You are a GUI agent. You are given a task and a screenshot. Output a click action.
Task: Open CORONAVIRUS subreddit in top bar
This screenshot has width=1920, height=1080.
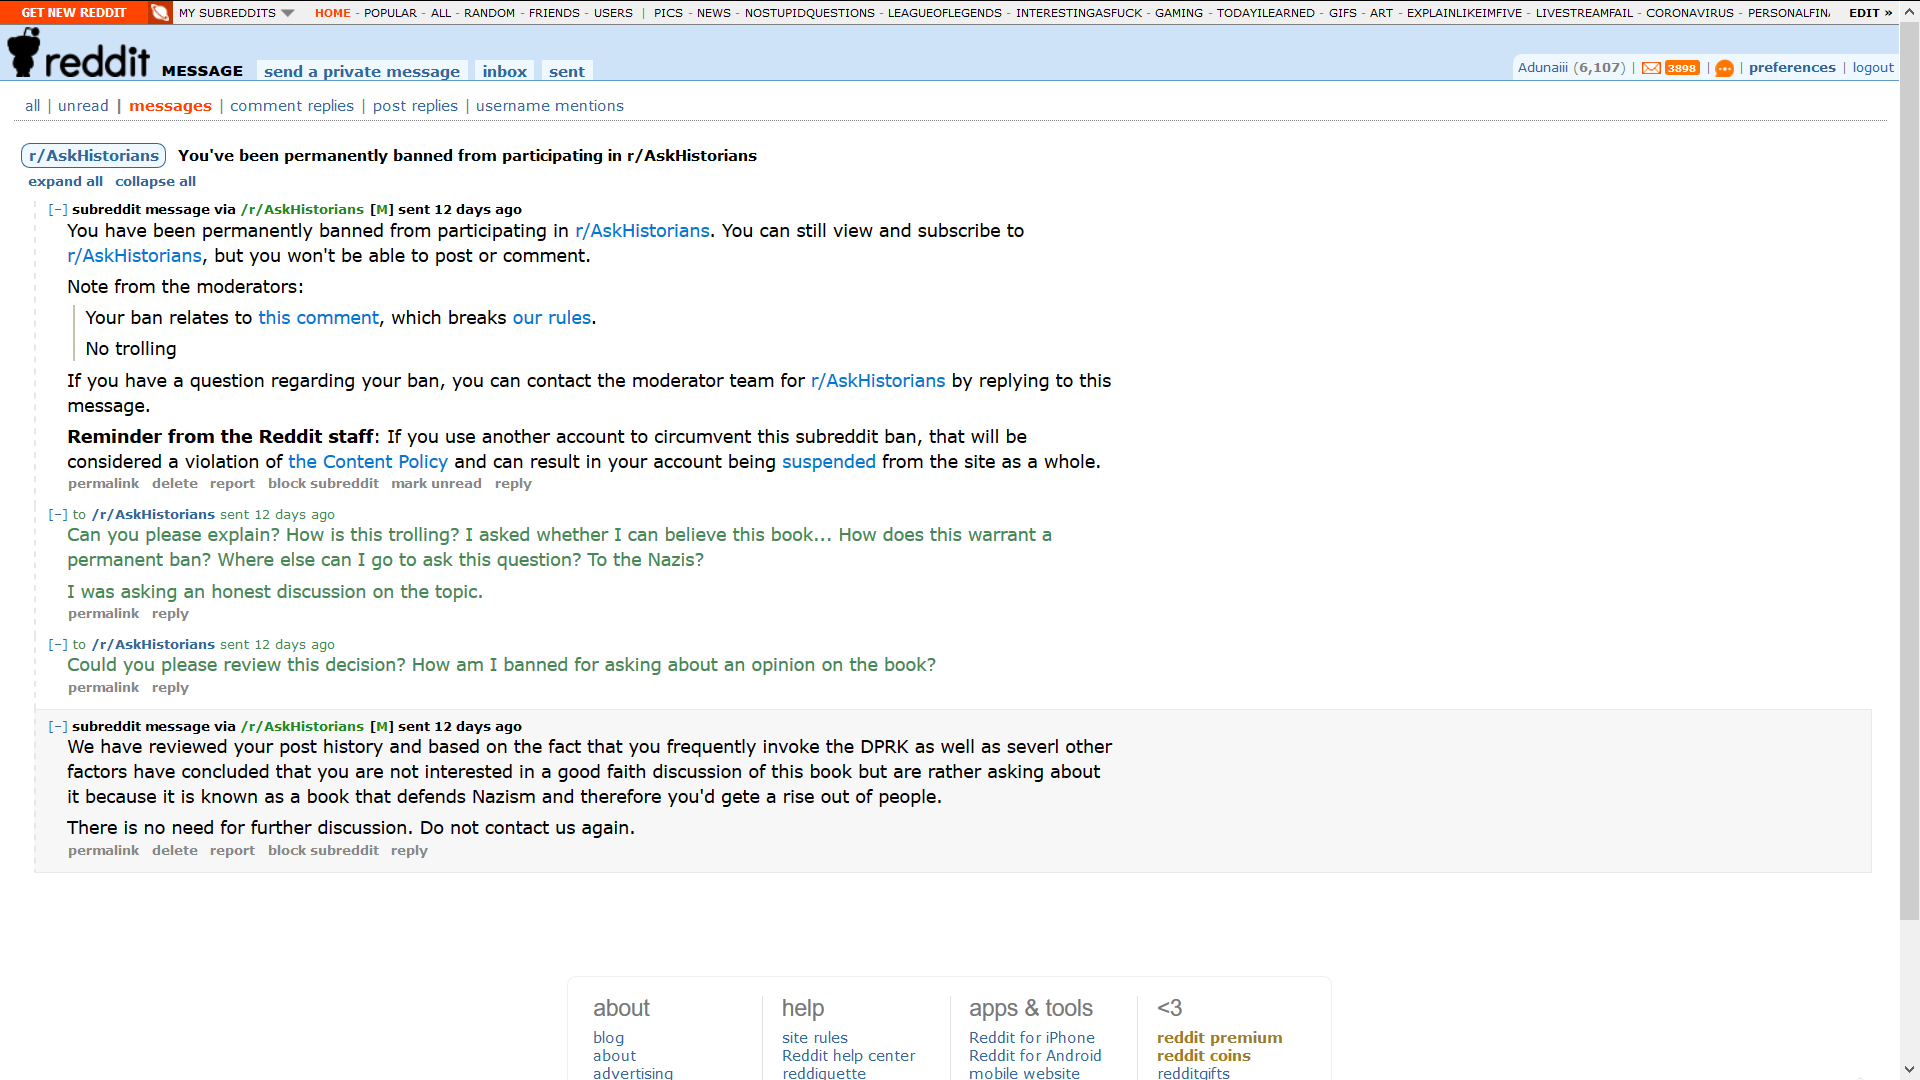pos(1689,13)
